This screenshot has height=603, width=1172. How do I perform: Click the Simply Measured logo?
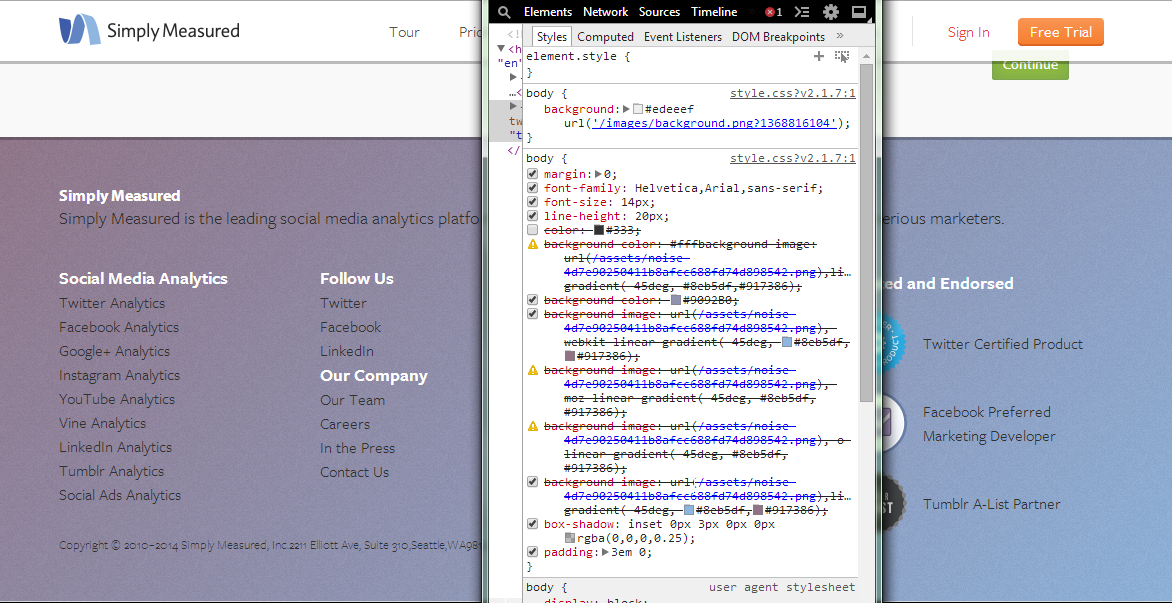coord(149,30)
